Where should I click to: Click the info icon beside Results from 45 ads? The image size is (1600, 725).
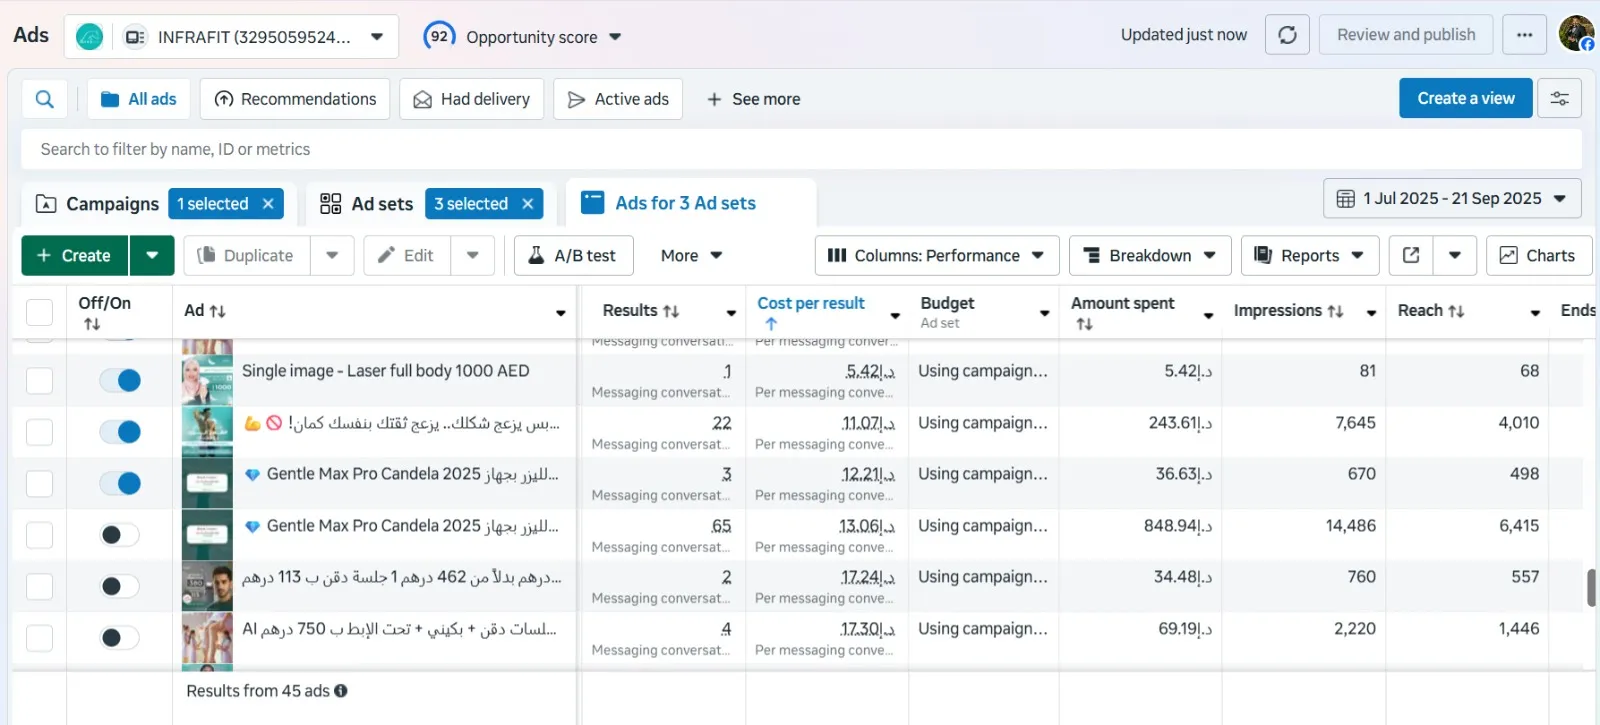(x=341, y=691)
